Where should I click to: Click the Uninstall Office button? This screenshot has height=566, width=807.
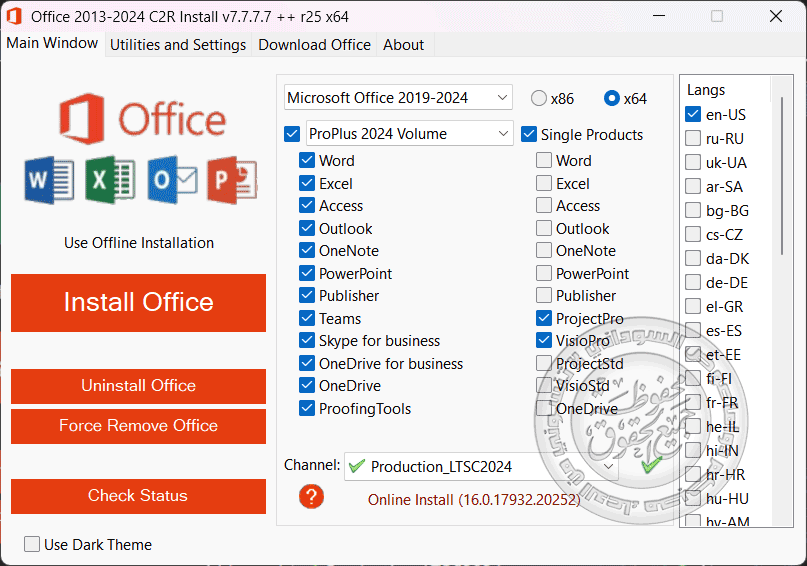click(138, 386)
